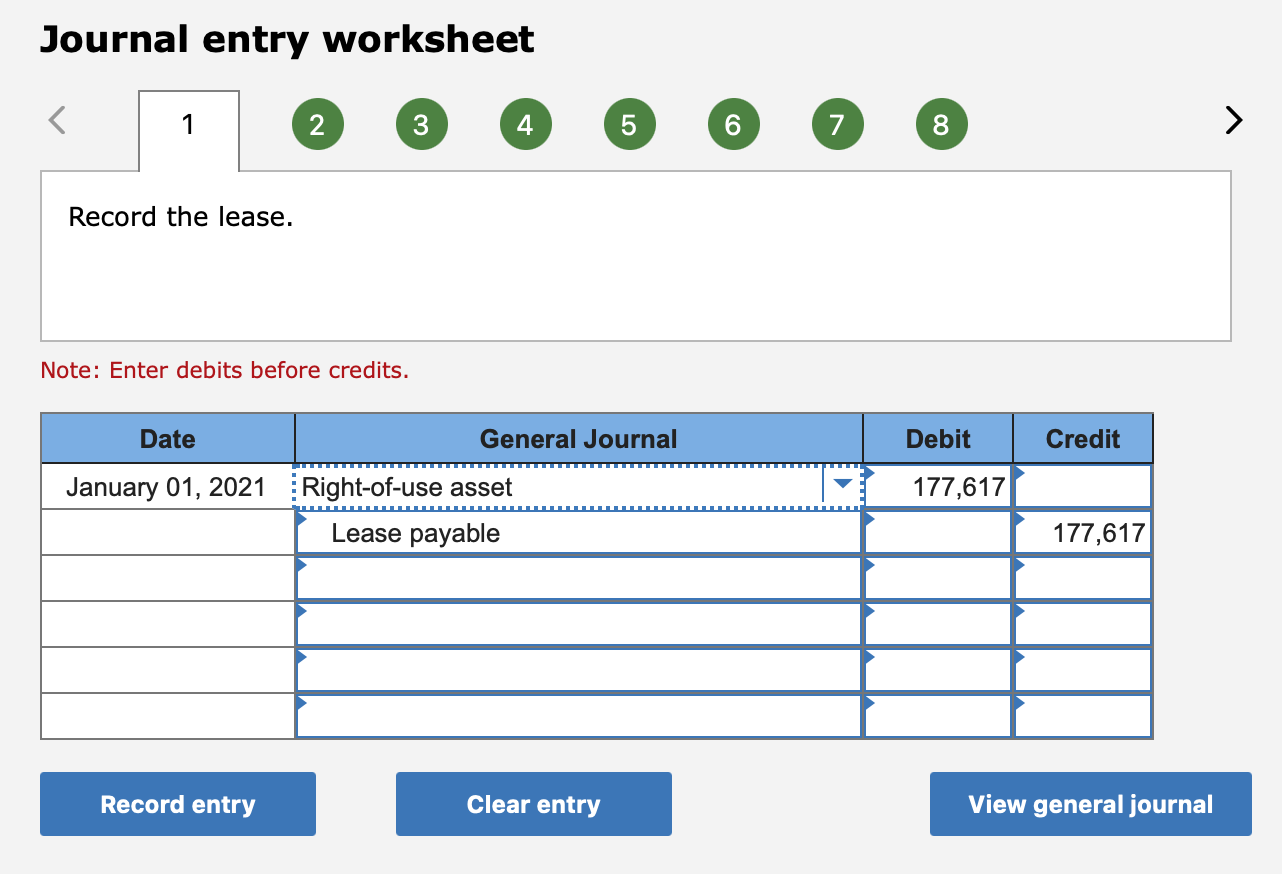This screenshot has width=1282, height=874.
Task: Open step 7 of the worksheet
Action: pyautogui.click(x=838, y=123)
